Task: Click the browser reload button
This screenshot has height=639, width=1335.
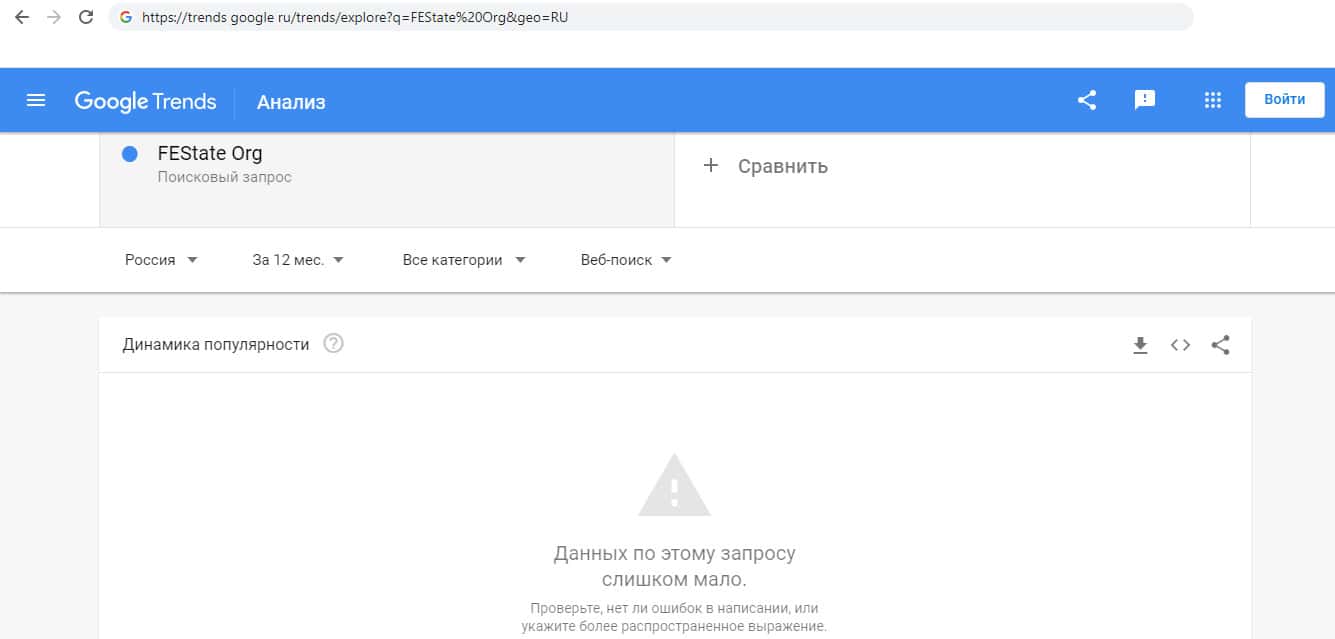Action: (x=86, y=17)
